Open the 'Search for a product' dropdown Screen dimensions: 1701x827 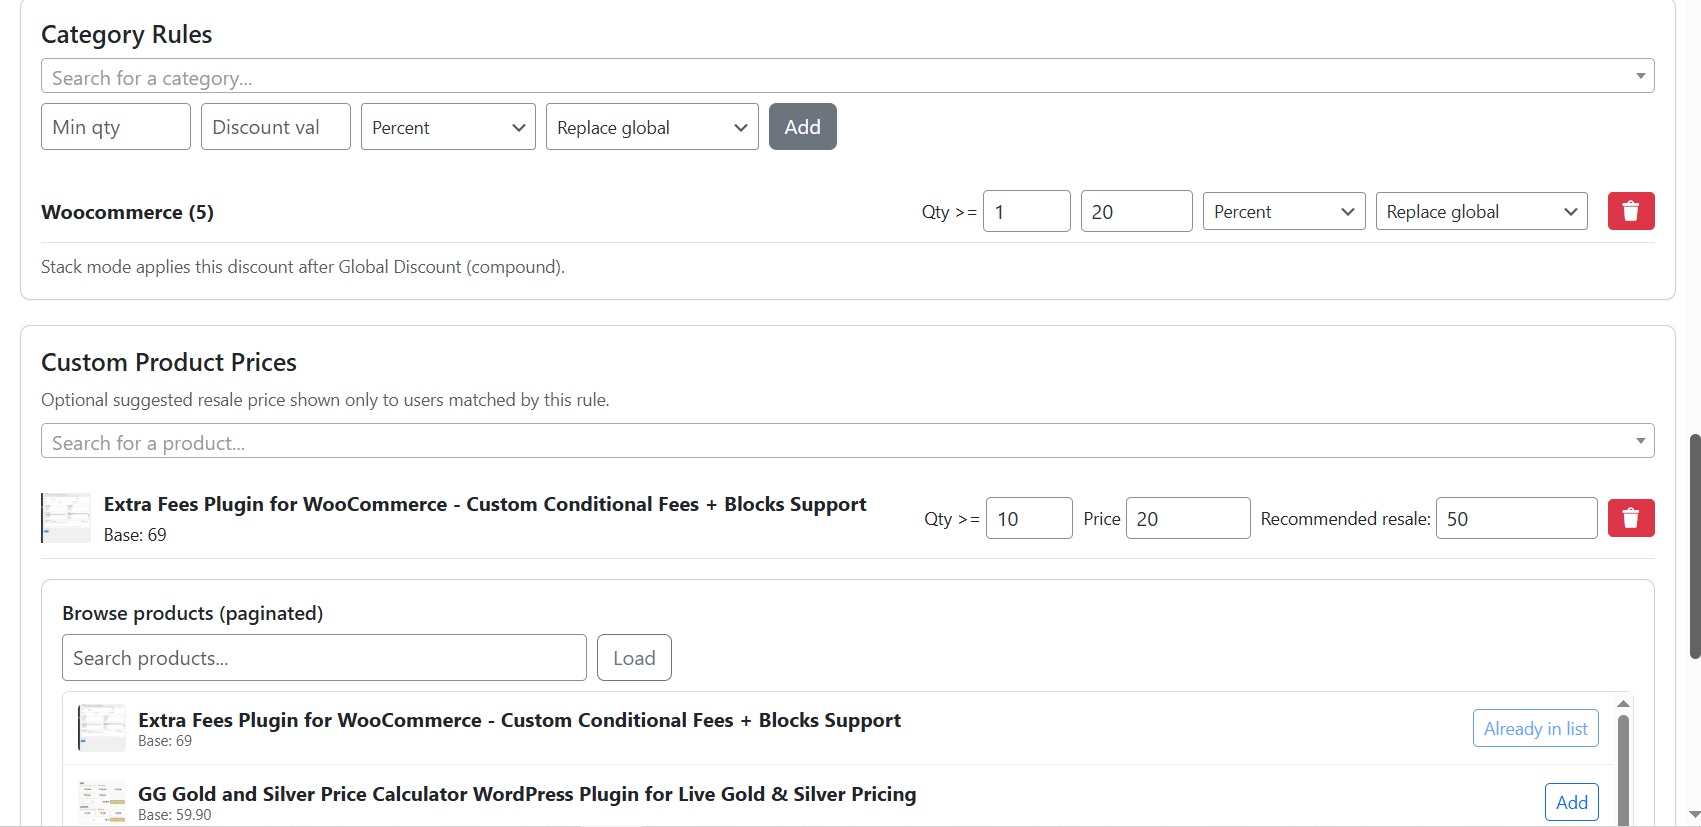847,441
